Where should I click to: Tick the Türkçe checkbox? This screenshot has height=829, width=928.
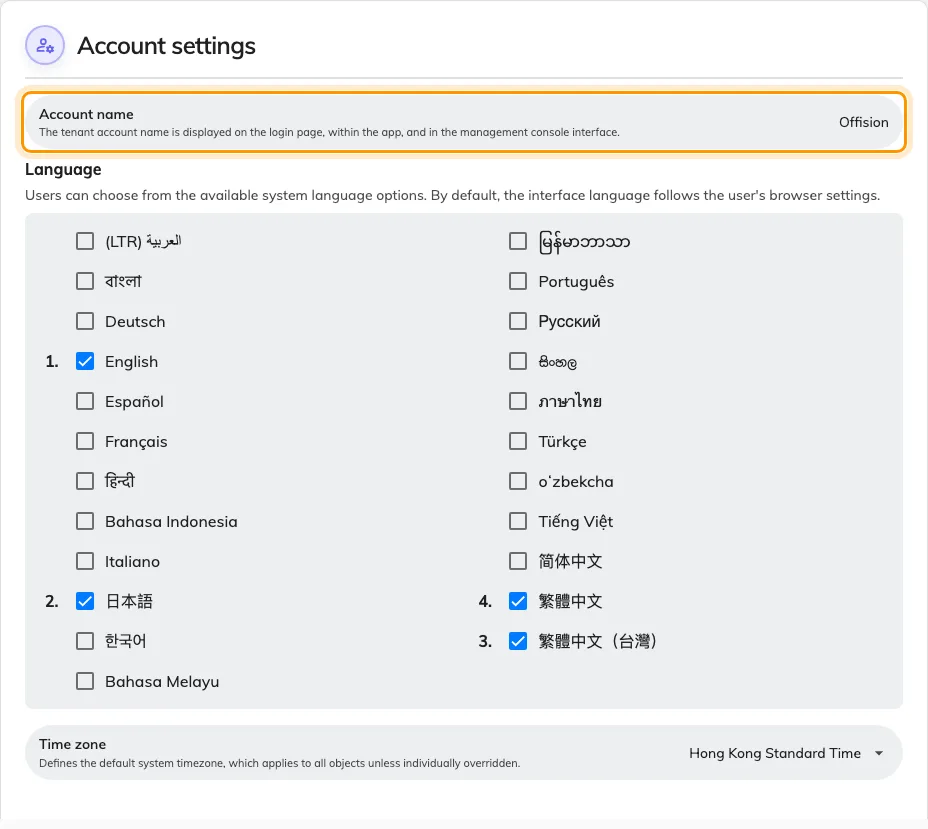518,441
